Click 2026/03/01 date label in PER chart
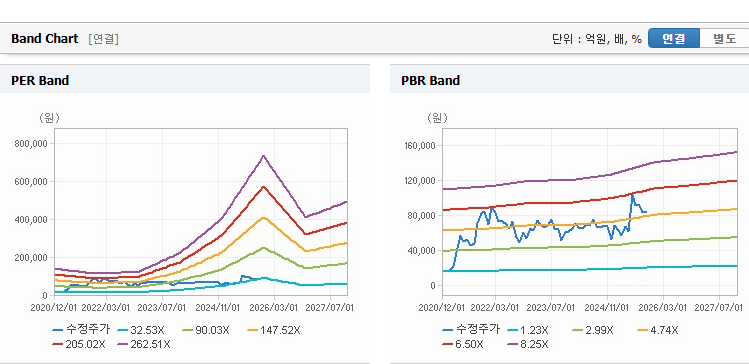Image resolution: width=749 pixels, height=364 pixels. pyautogui.click(x=274, y=307)
